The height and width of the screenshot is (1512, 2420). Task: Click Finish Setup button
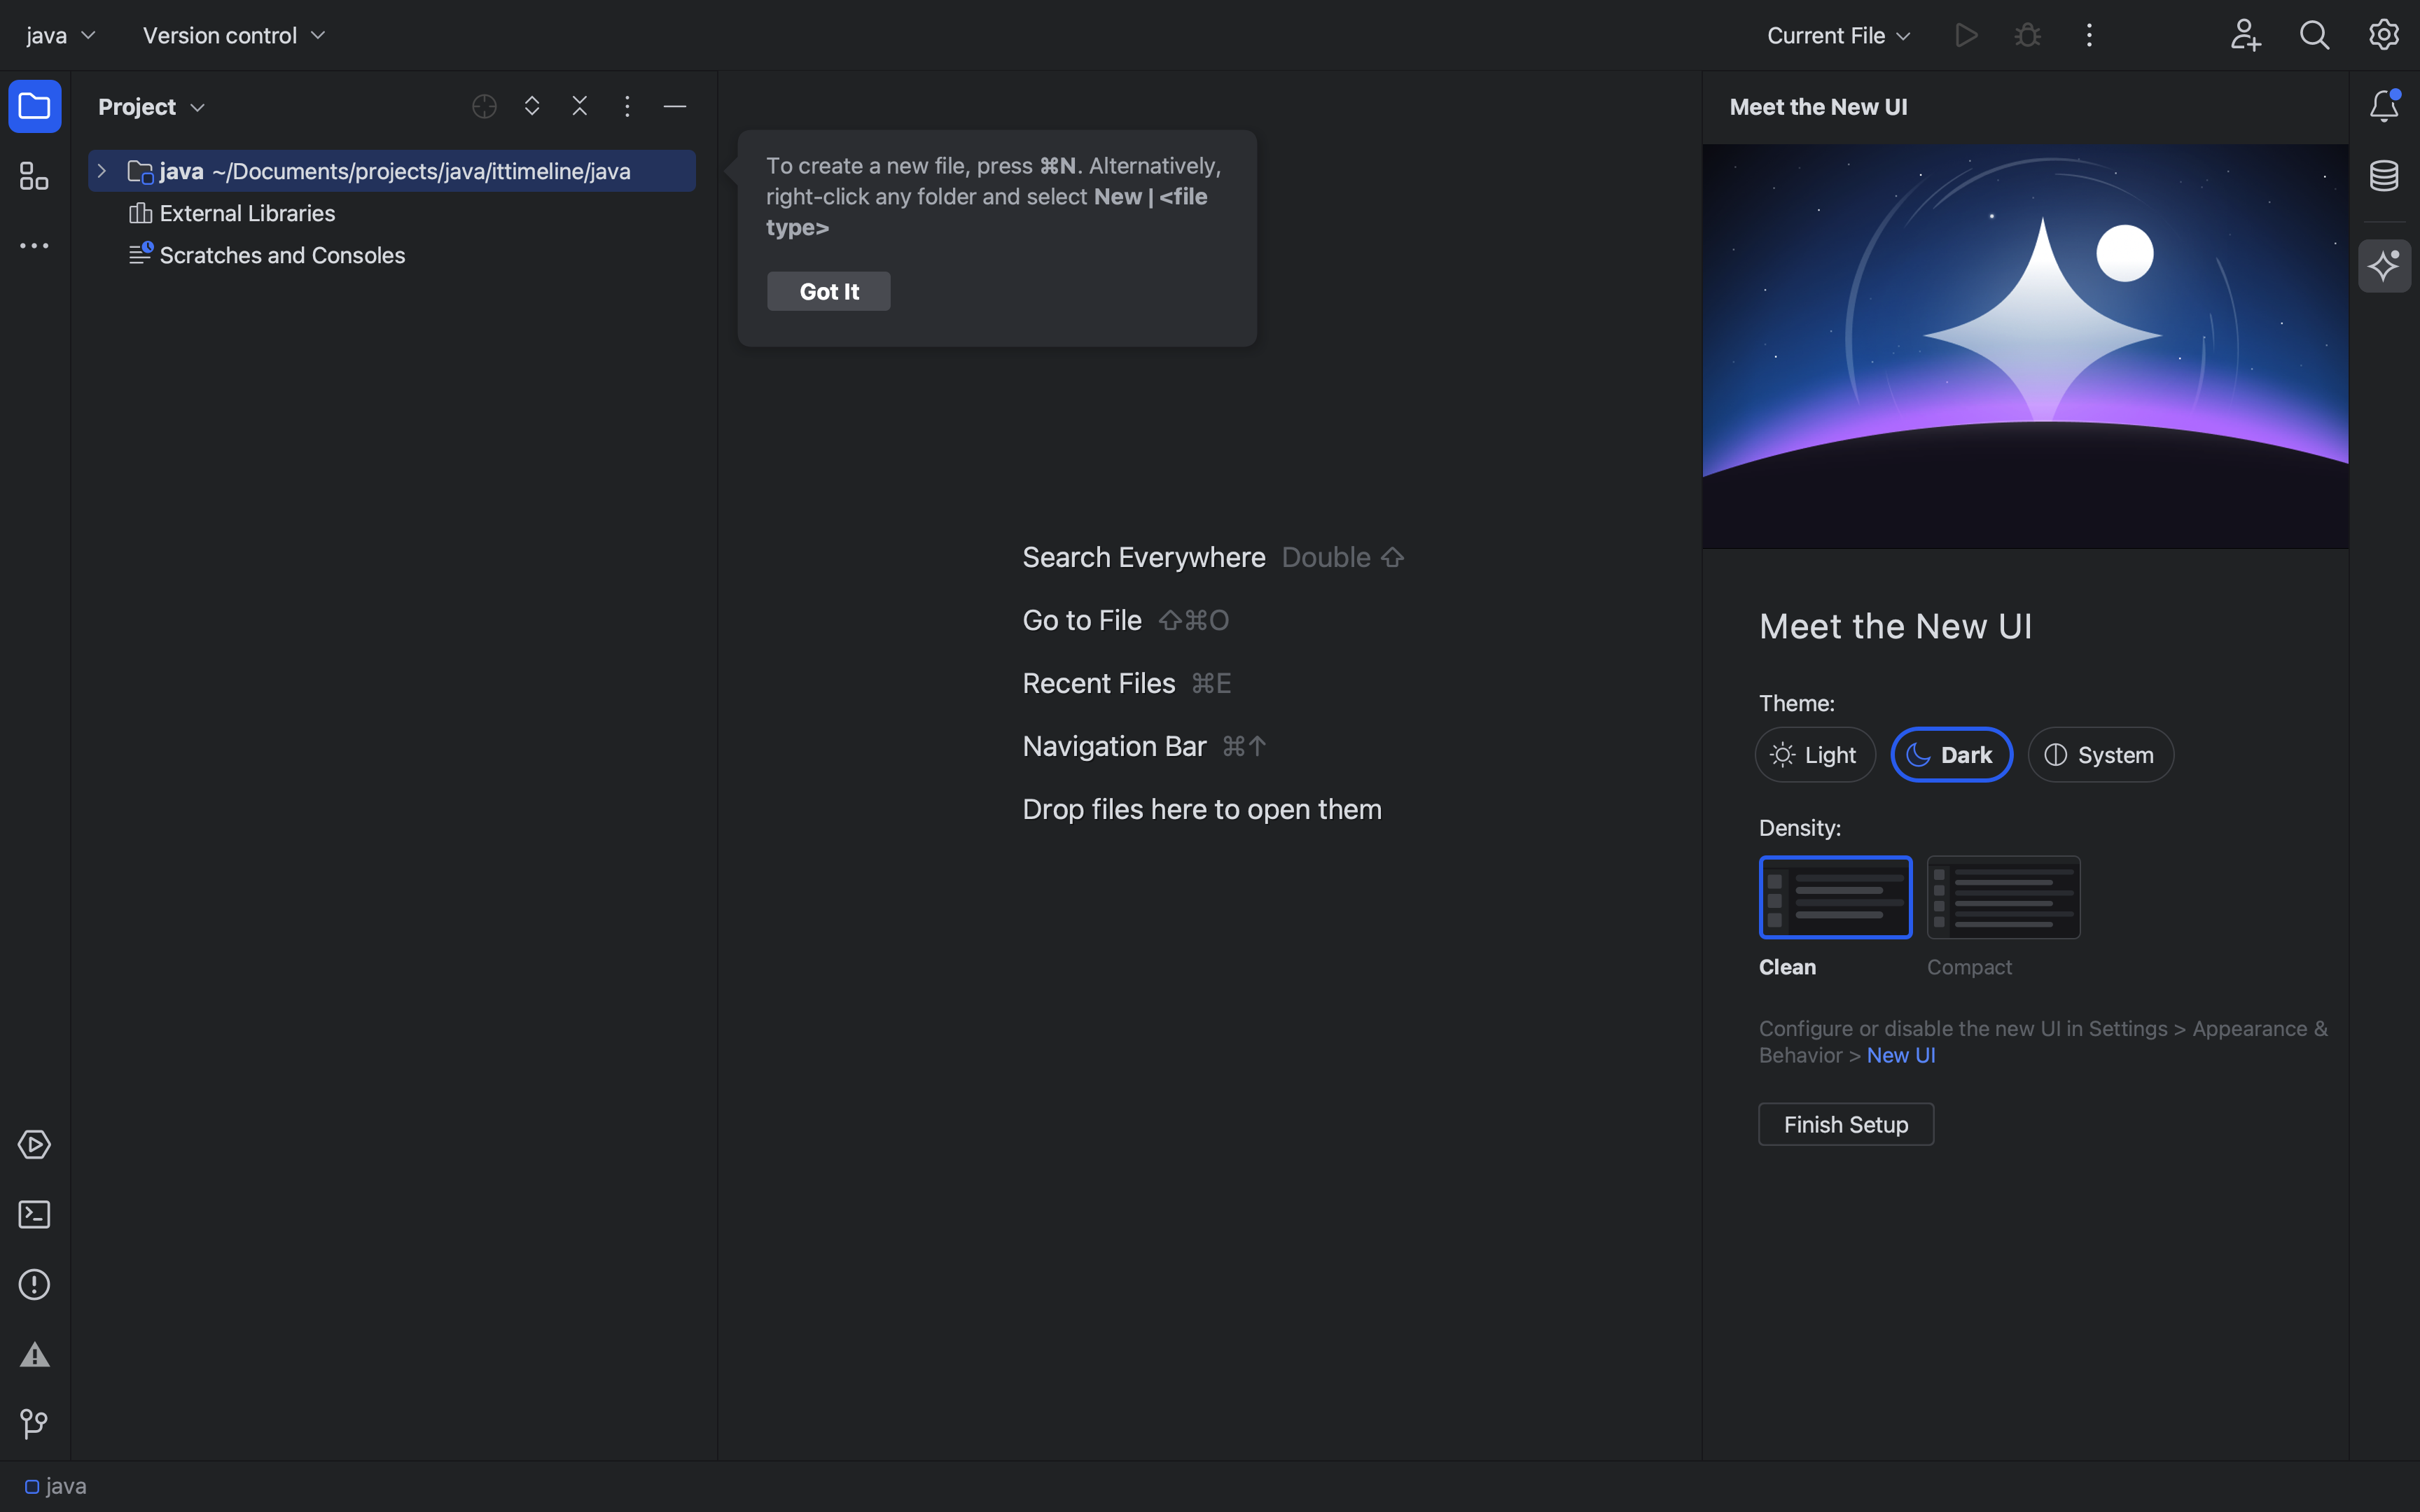click(1846, 1124)
